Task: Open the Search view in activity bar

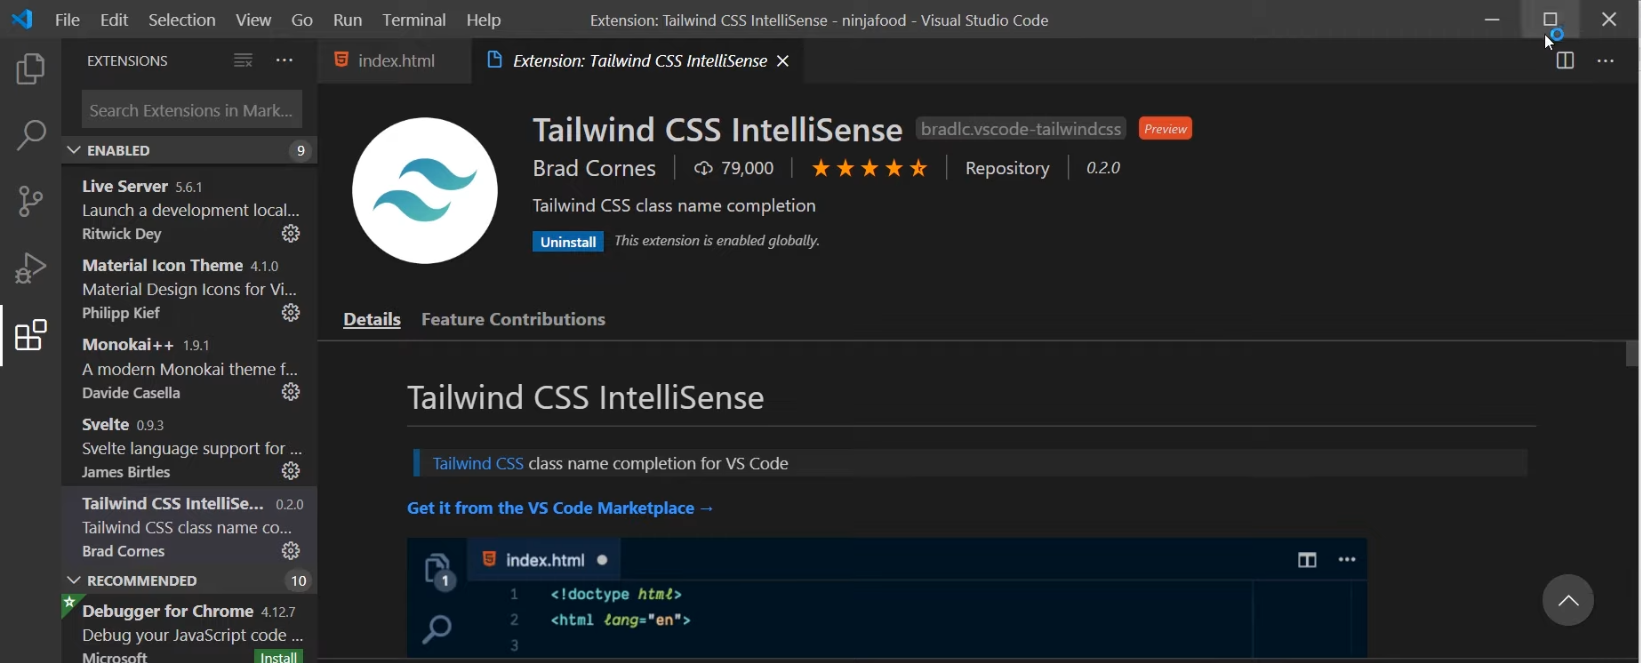Action: click(31, 135)
